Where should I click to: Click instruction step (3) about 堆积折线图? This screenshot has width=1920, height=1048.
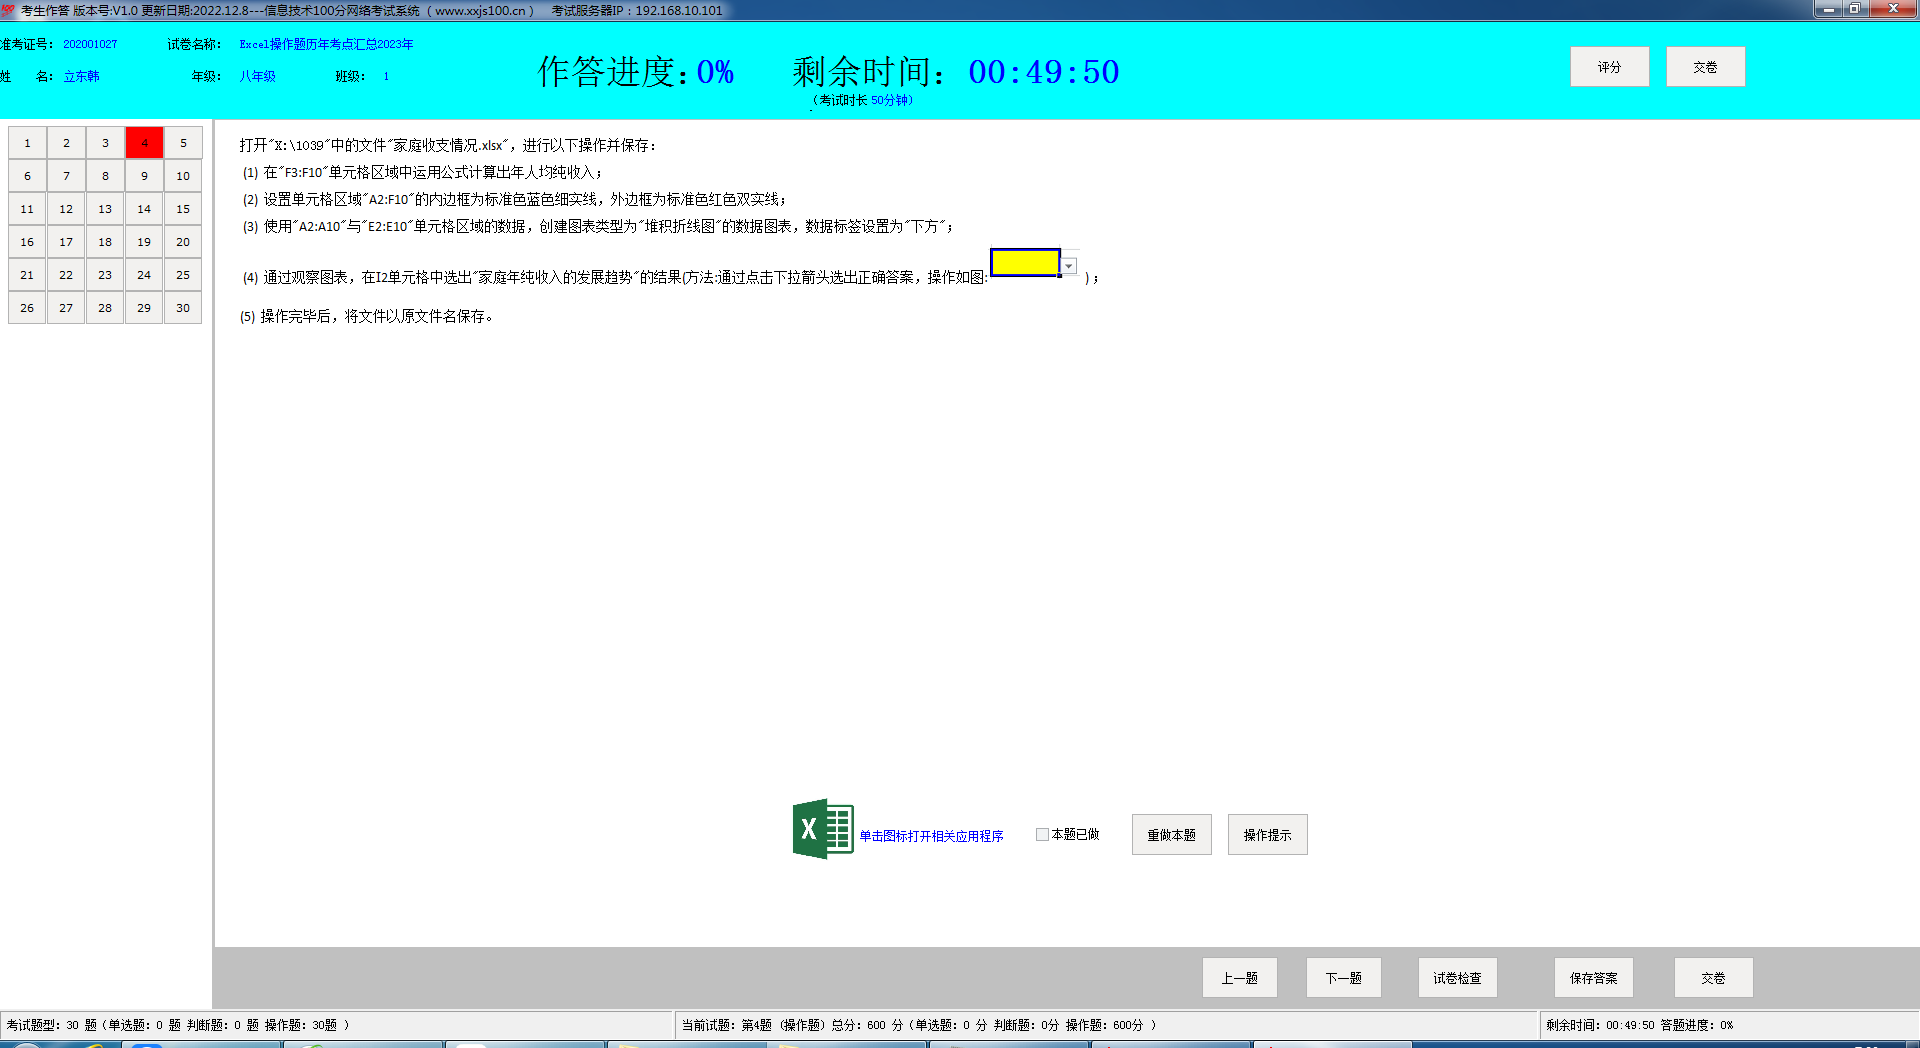tap(598, 226)
